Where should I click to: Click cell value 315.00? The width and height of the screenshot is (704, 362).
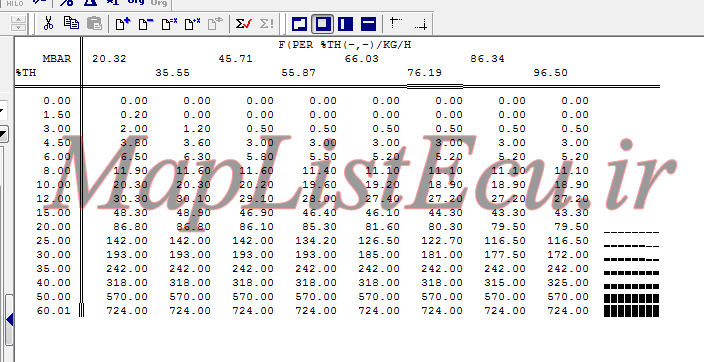[505, 283]
